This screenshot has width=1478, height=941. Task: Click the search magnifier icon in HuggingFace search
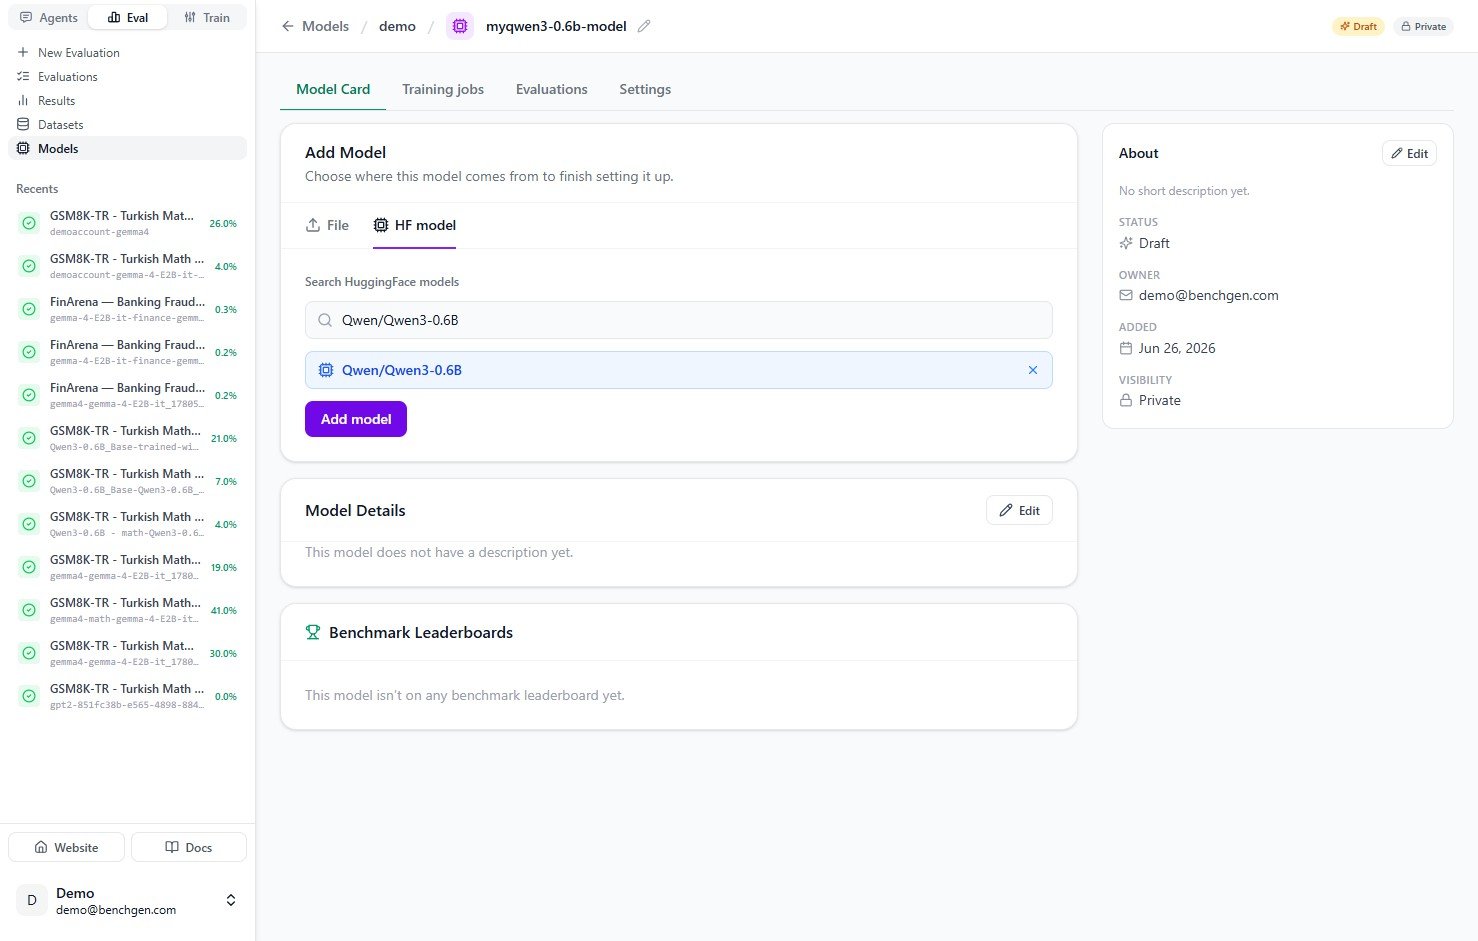325,320
